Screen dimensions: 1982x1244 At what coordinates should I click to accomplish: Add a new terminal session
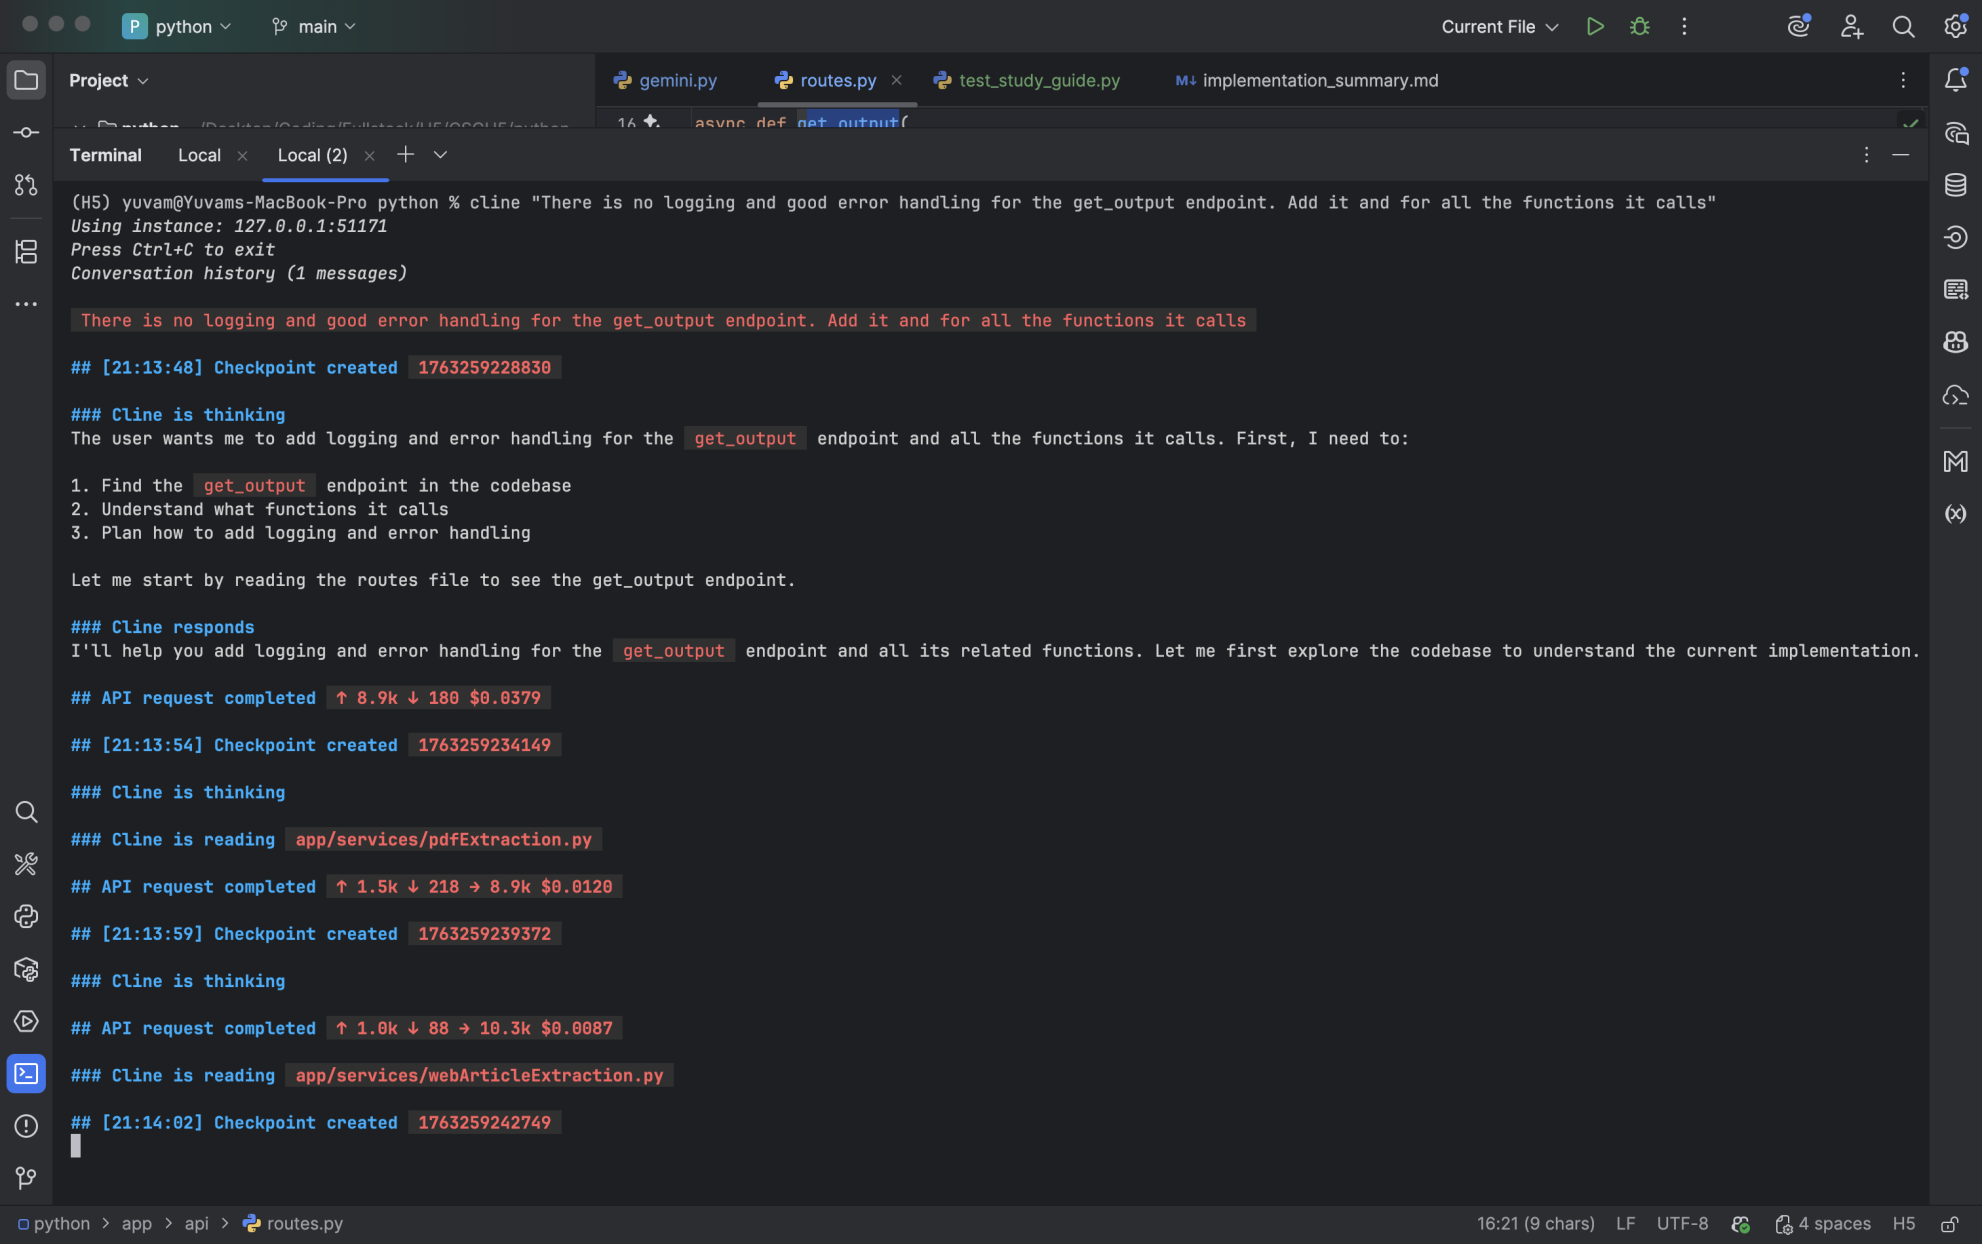click(405, 154)
